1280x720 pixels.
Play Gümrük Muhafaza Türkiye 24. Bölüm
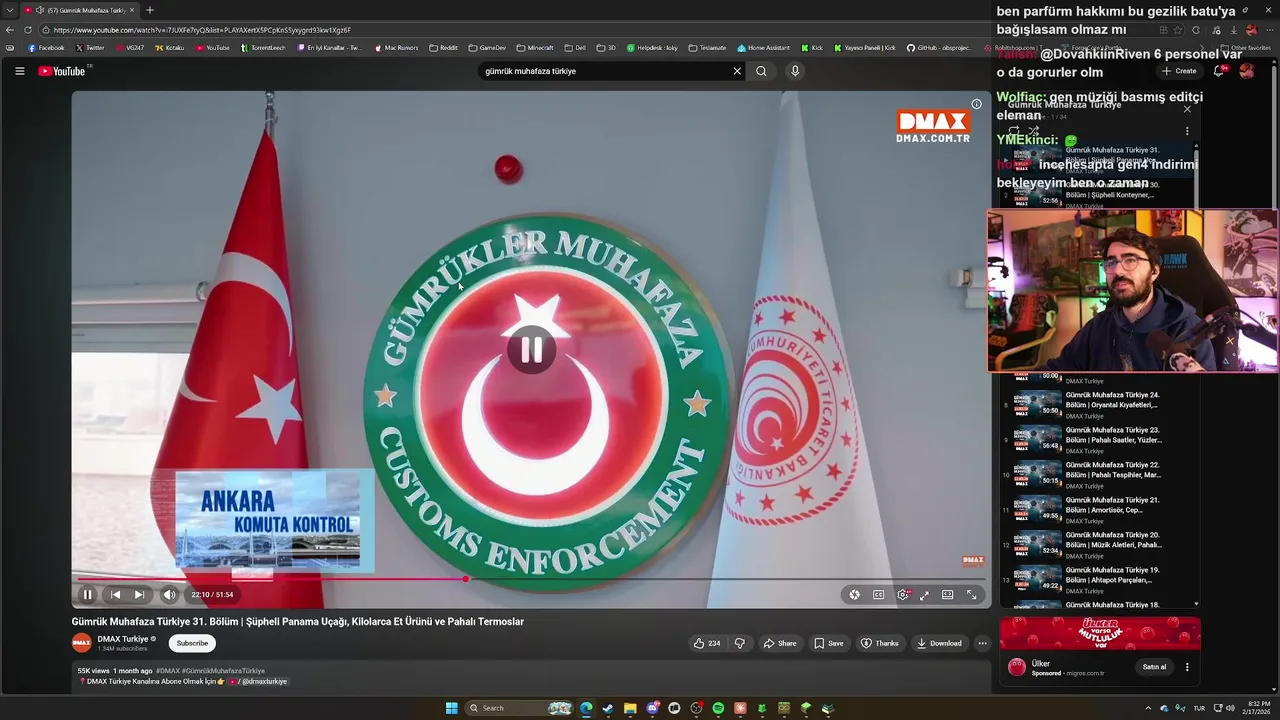(1100, 404)
